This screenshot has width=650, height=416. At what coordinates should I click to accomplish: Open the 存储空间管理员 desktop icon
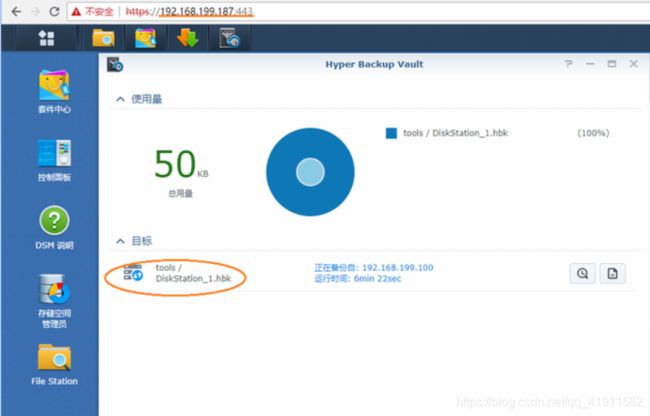pyautogui.click(x=54, y=301)
